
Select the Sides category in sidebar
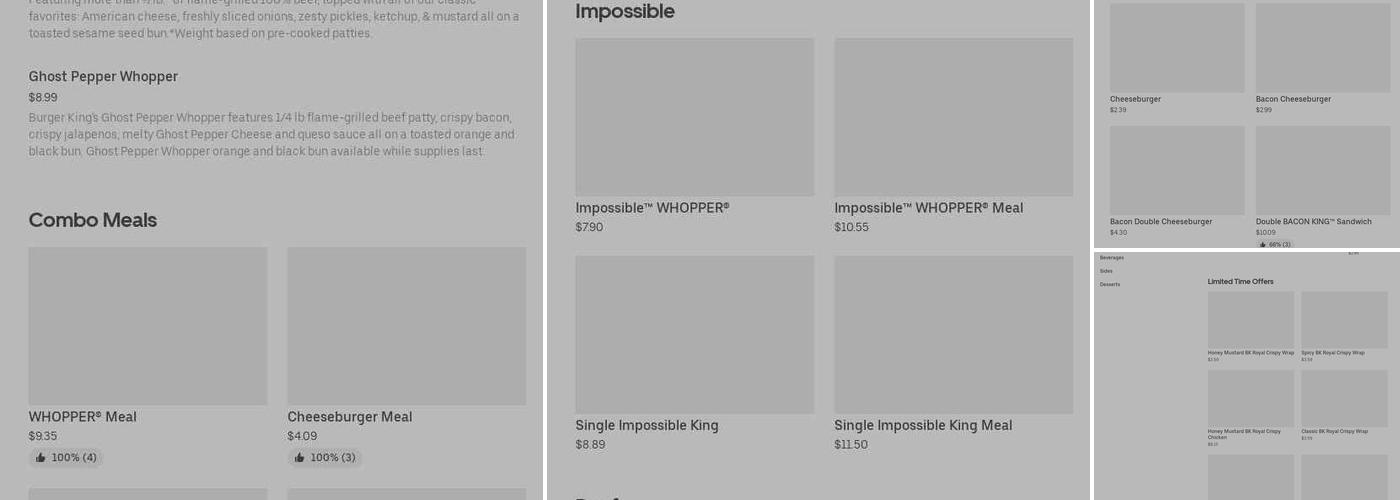click(1106, 271)
